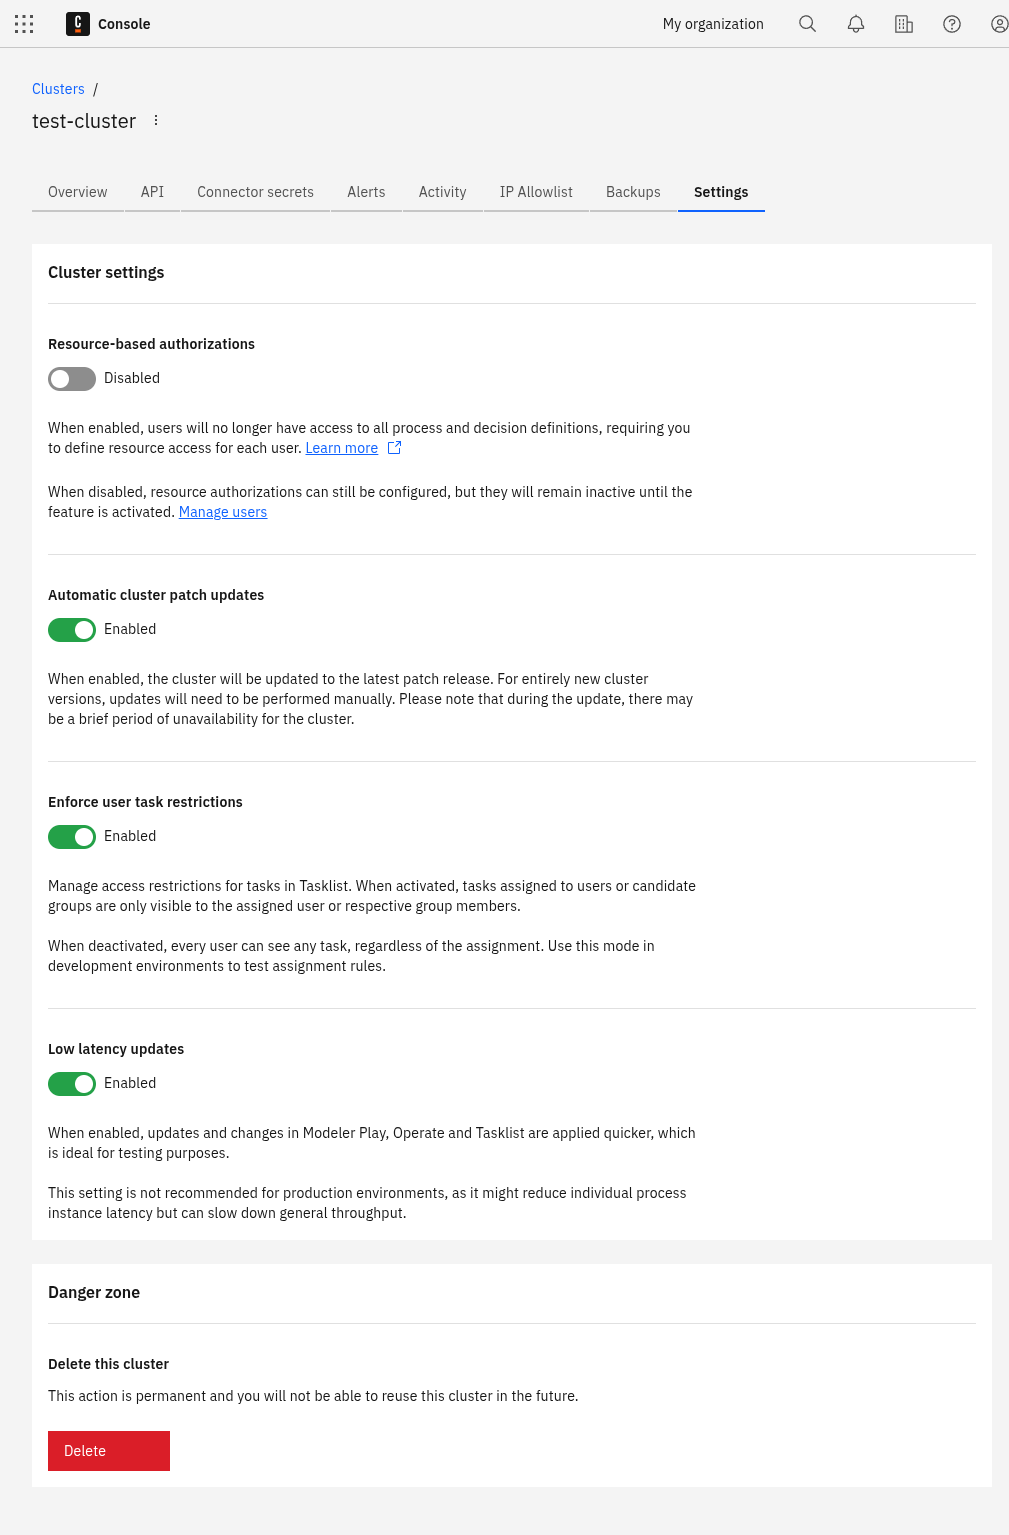
Task: Turn off Low latency updates
Action: point(71,1083)
